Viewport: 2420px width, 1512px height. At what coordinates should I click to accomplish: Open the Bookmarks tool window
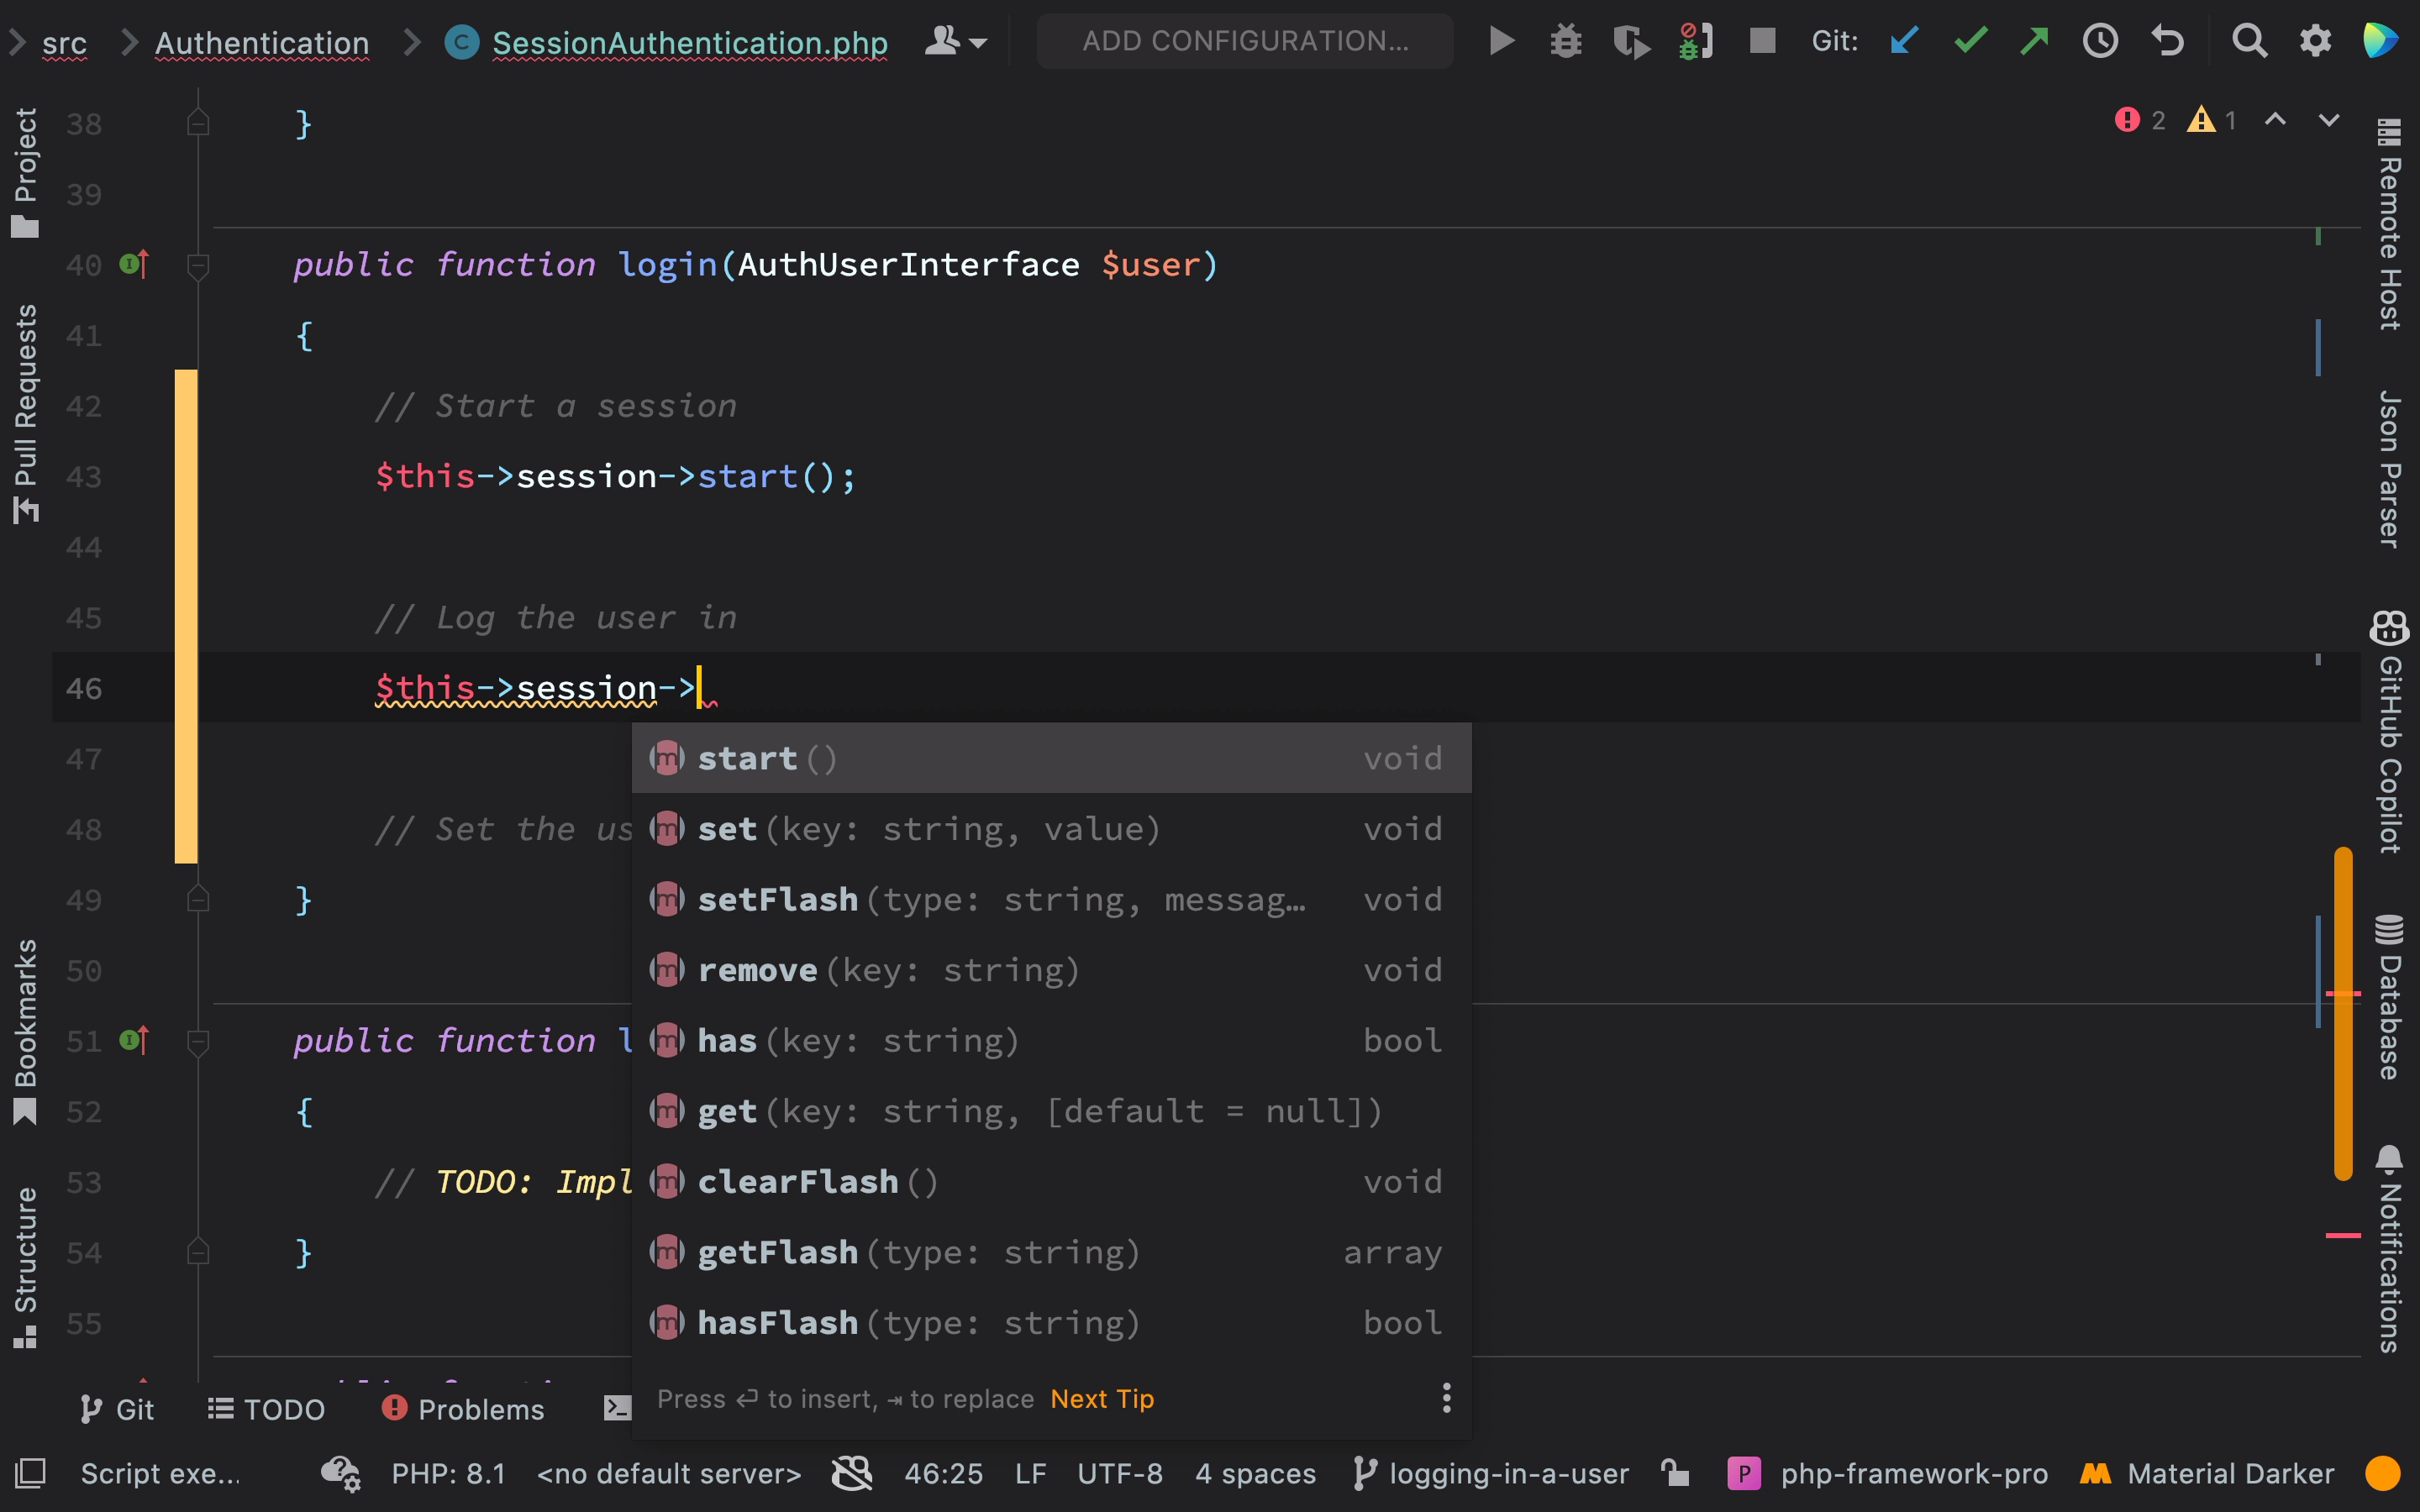(25, 1031)
